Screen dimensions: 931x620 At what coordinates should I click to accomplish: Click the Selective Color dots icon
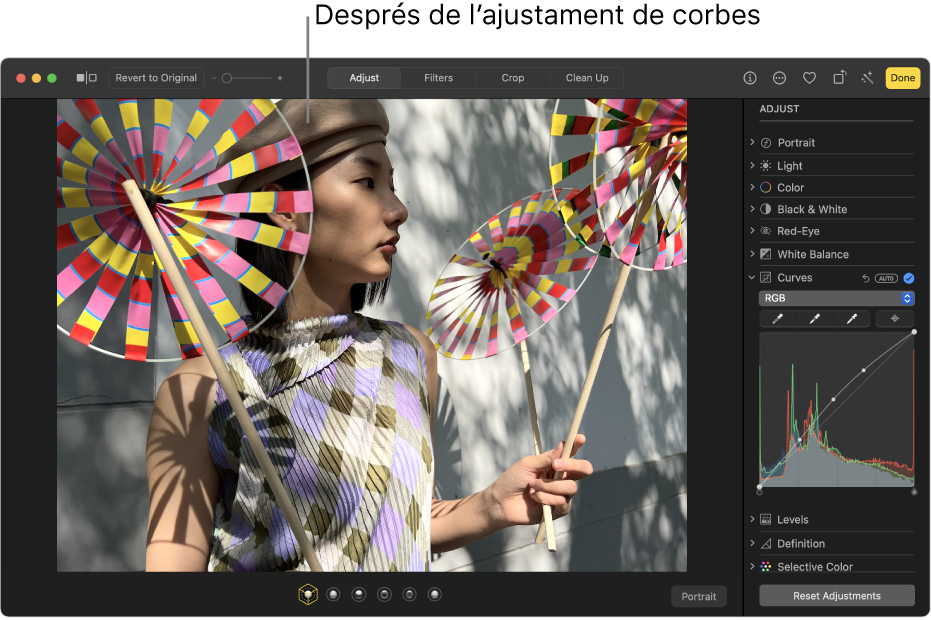[766, 567]
